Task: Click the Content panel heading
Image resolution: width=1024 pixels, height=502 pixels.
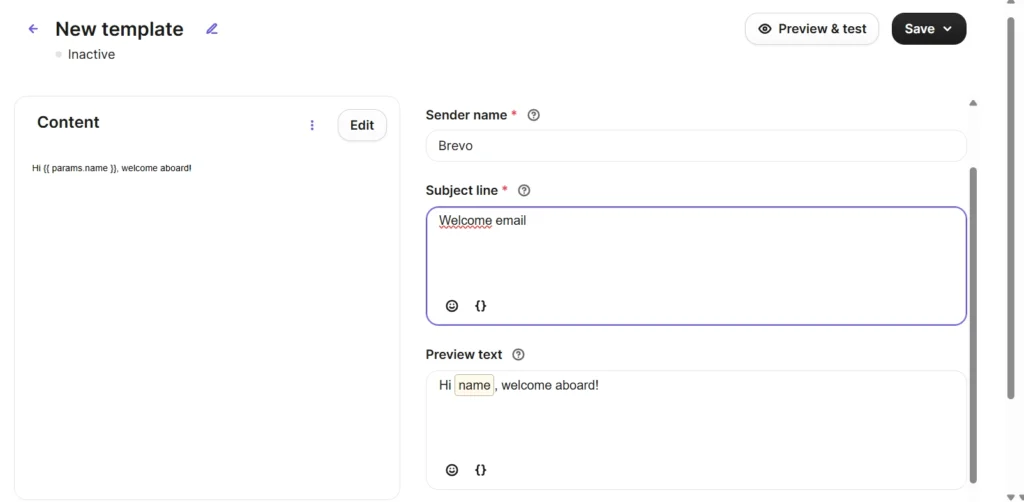Action: click(69, 122)
